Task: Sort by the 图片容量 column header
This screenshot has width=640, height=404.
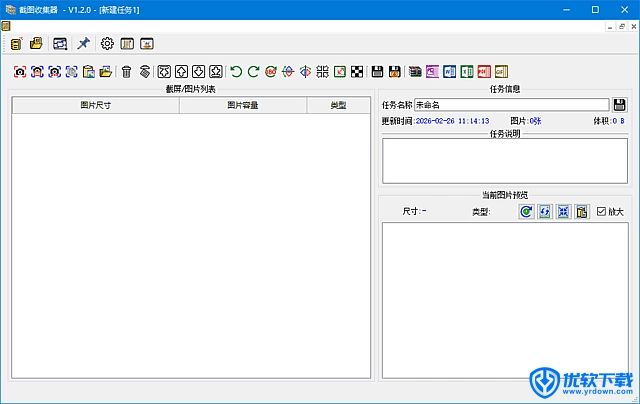Action: click(242, 105)
